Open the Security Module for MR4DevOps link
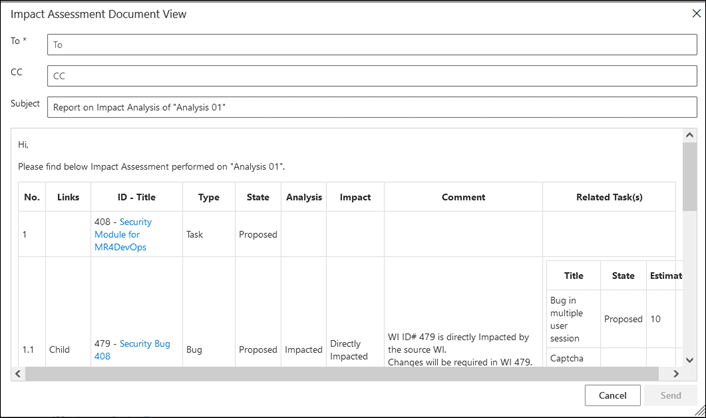The height and width of the screenshot is (418, 706). (x=123, y=234)
